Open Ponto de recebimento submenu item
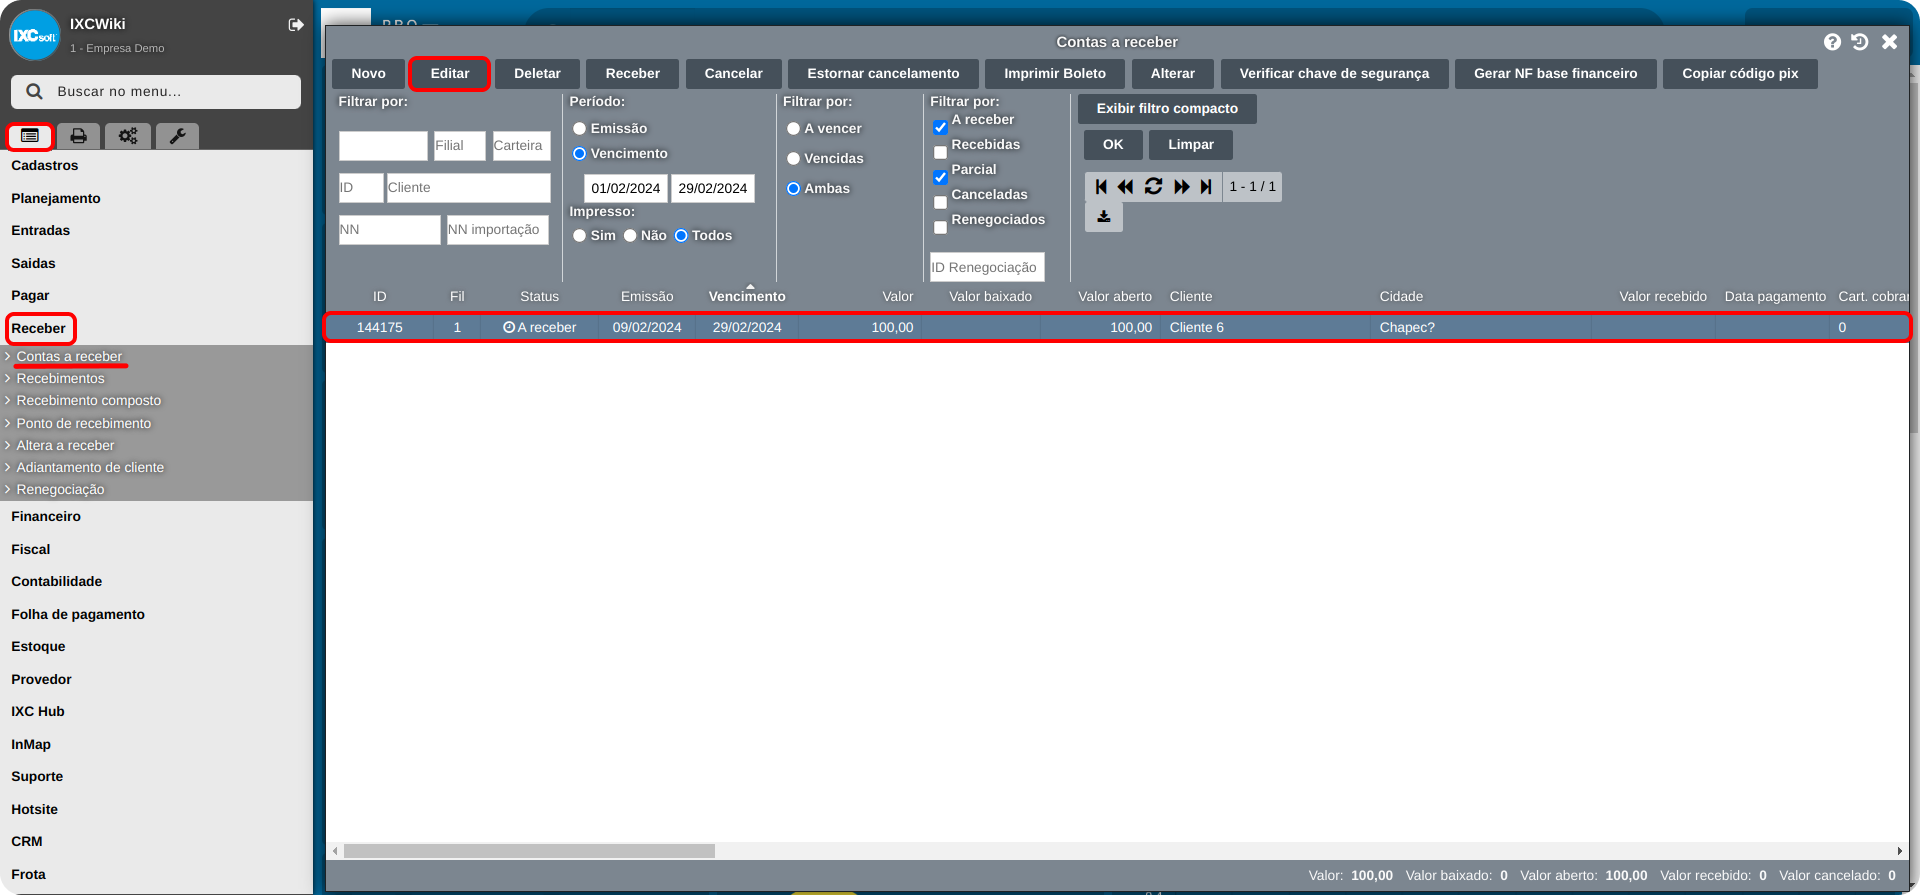Viewport: 1920px width, 895px height. 84,424
